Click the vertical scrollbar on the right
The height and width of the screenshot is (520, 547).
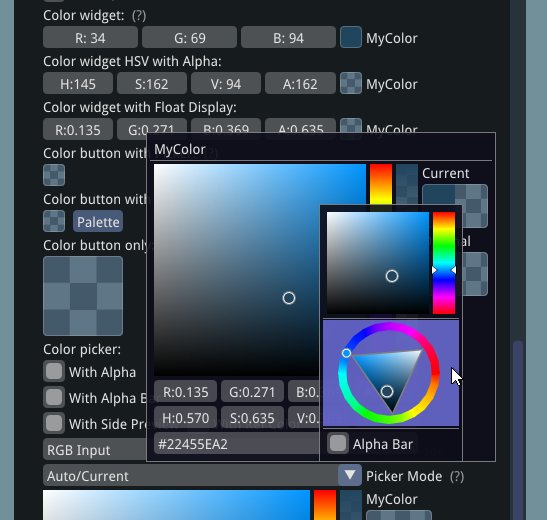tap(518, 430)
